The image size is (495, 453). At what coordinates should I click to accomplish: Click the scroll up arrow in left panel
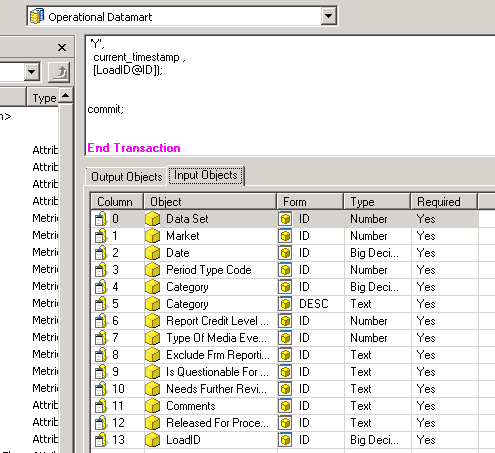tap(66, 96)
